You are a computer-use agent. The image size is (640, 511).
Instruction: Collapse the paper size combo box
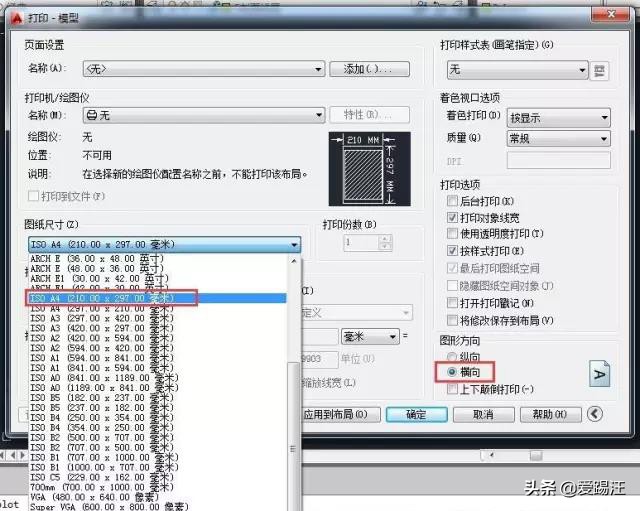coord(164,244)
